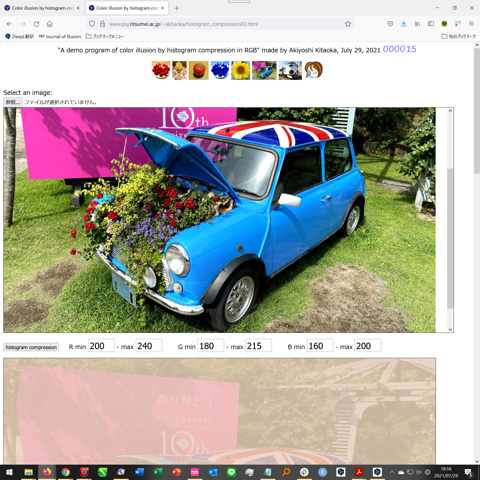Bookmark this page with the star icon
Screen dimensions: 480x480
[x=348, y=24]
